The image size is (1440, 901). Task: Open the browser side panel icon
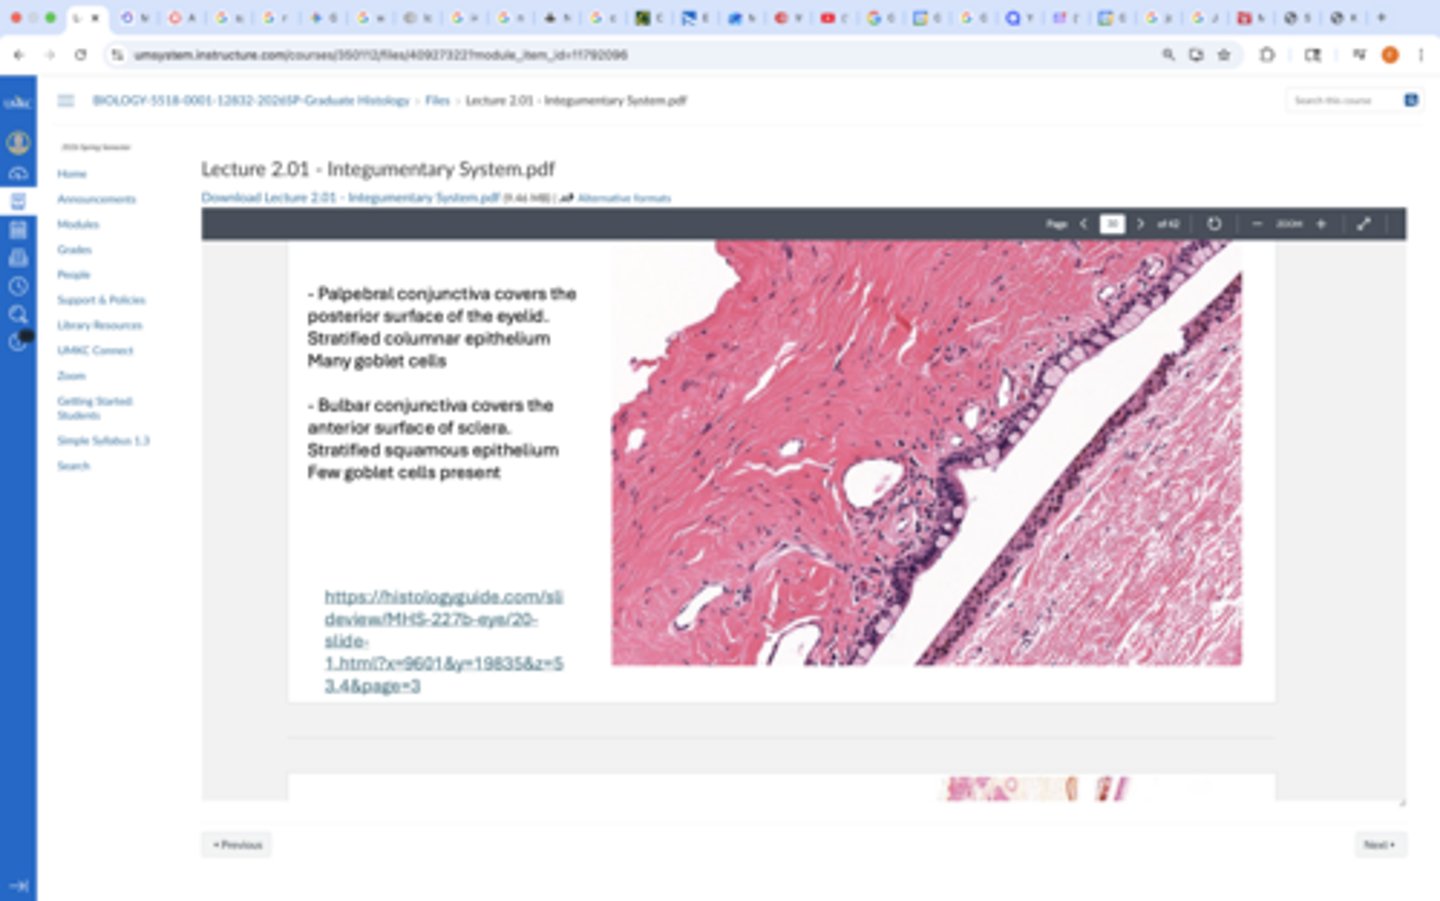pyautogui.click(x=1313, y=55)
